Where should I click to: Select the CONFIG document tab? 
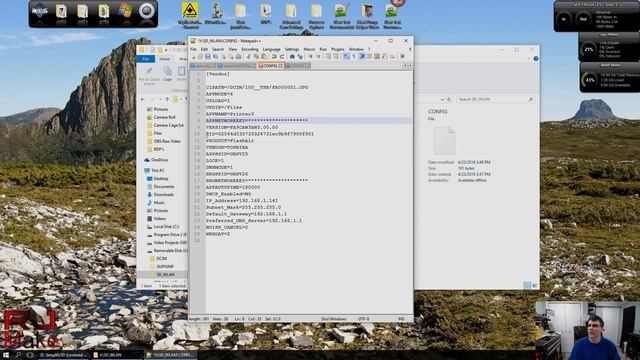point(269,66)
